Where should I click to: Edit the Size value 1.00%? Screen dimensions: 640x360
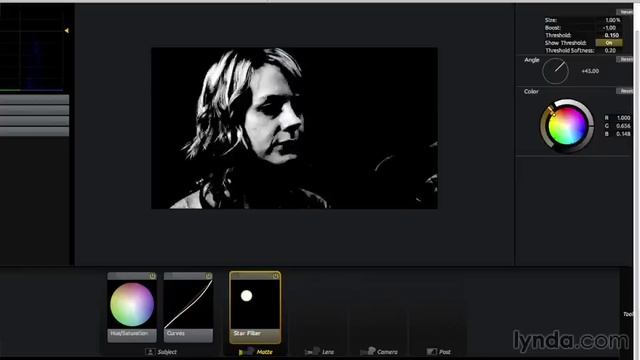pos(612,20)
